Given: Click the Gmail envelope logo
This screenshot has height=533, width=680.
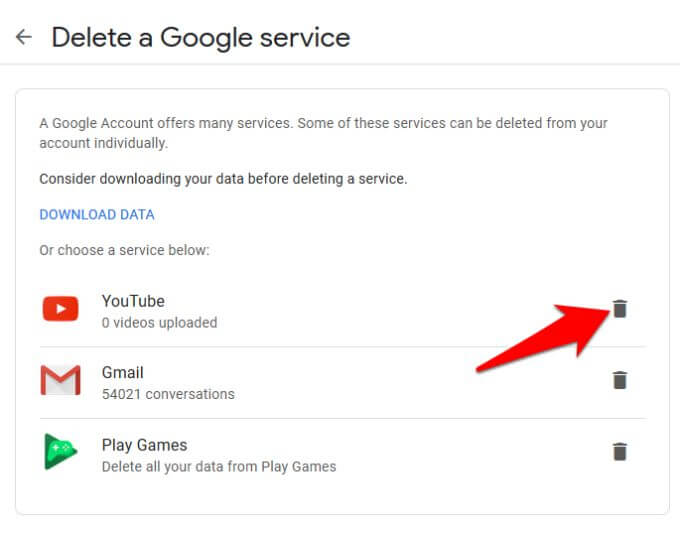Looking at the screenshot, I should 60,381.
